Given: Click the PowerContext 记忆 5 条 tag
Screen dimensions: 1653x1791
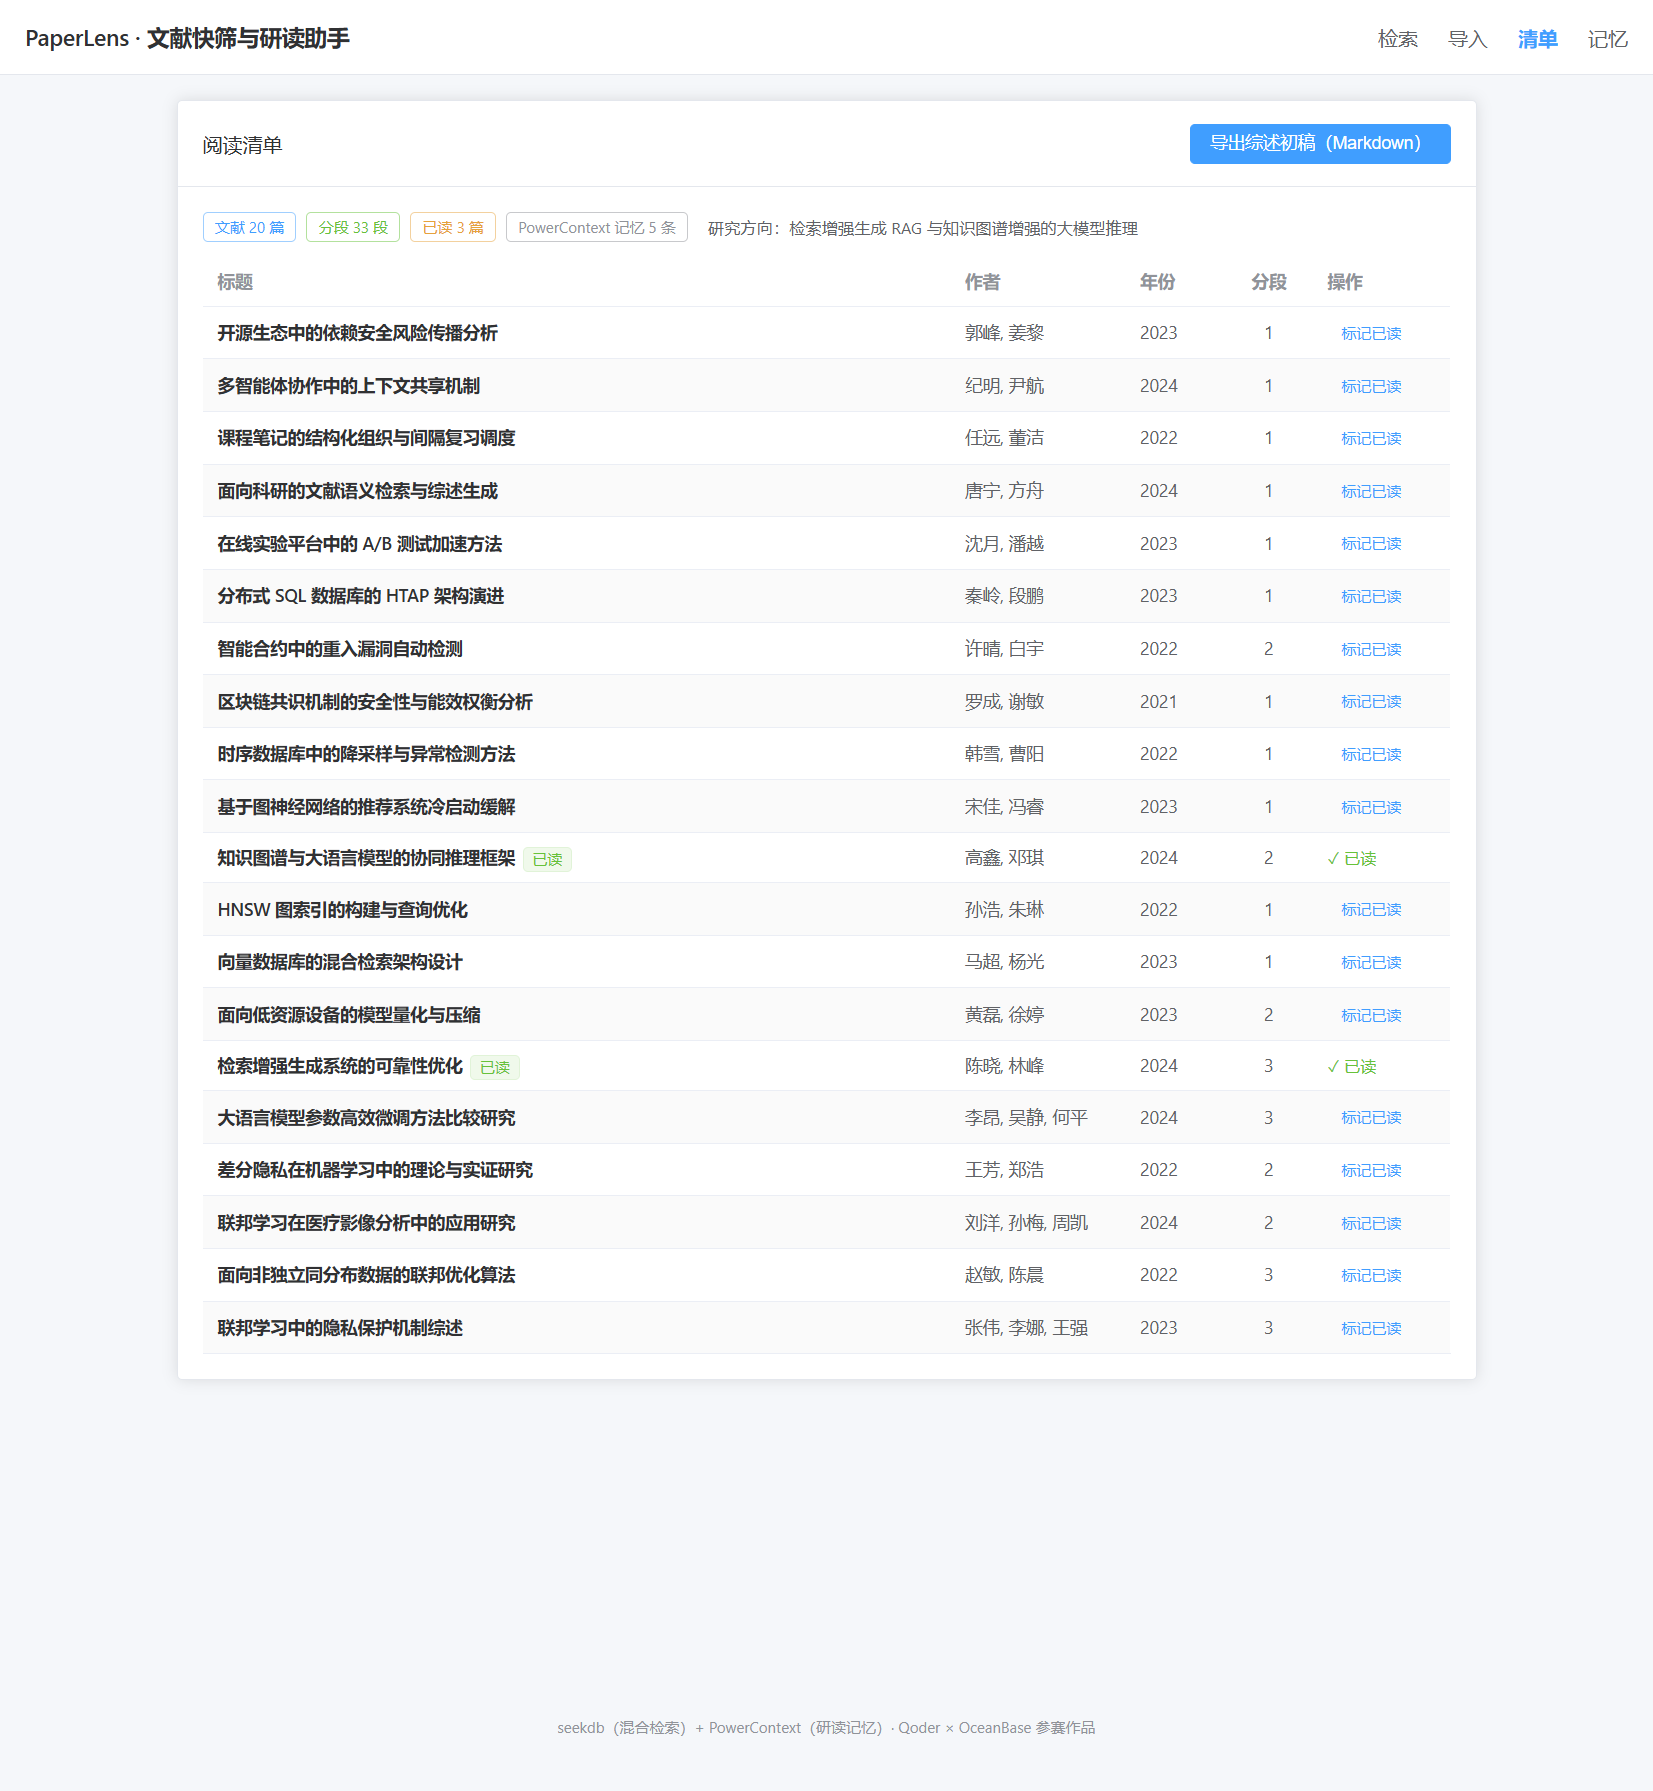Looking at the screenshot, I should coord(596,227).
